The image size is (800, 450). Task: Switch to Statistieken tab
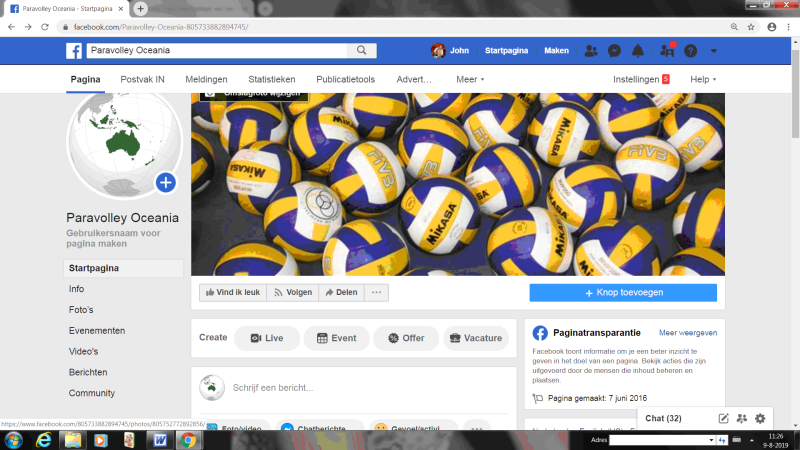pos(271,80)
